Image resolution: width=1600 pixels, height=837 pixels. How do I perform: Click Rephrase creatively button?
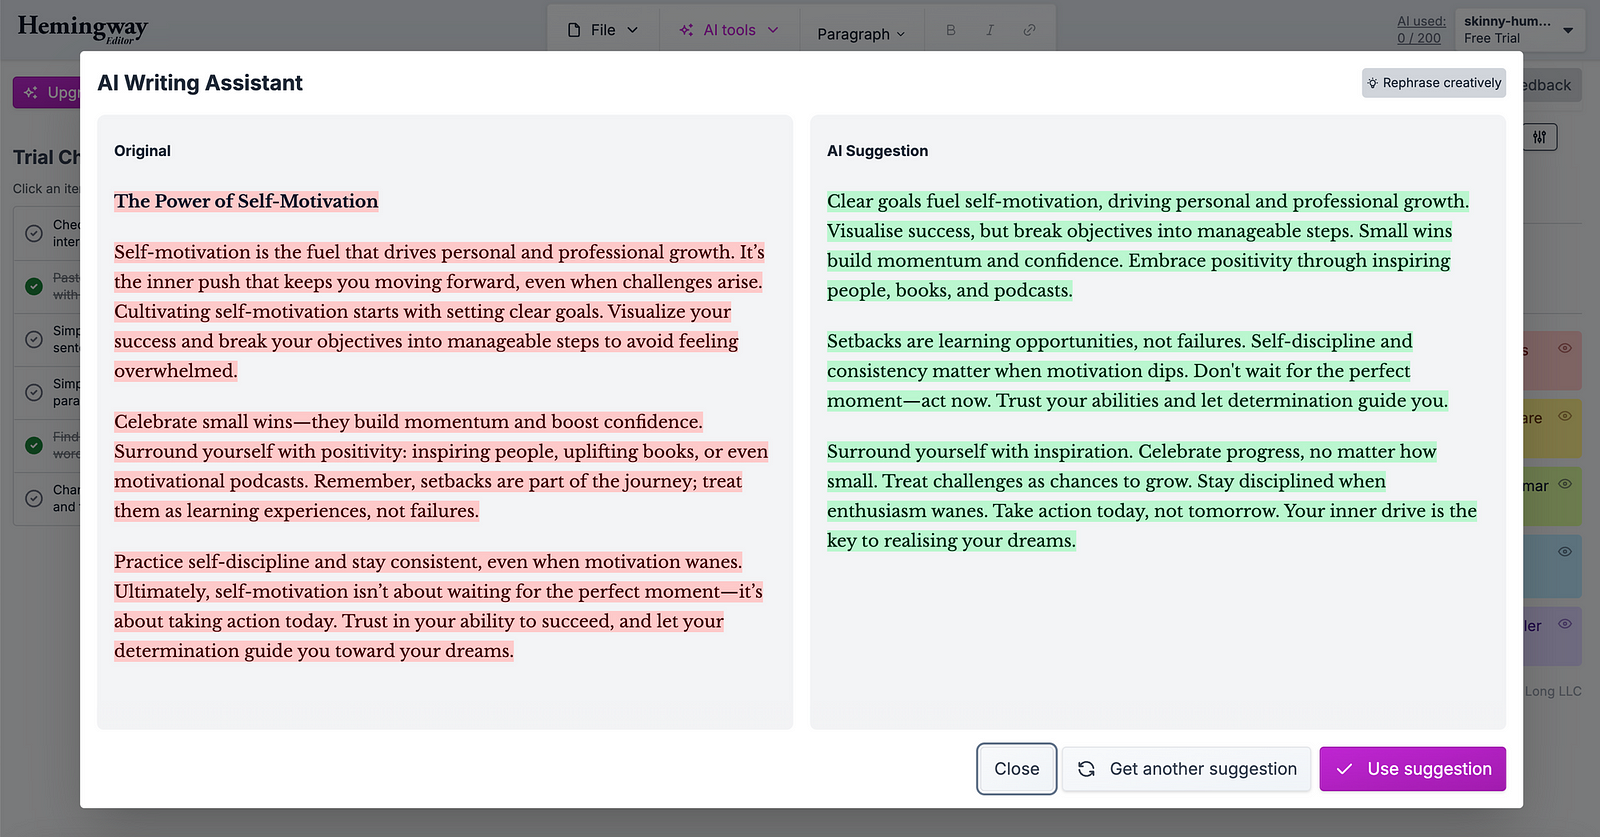[1433, 83]
